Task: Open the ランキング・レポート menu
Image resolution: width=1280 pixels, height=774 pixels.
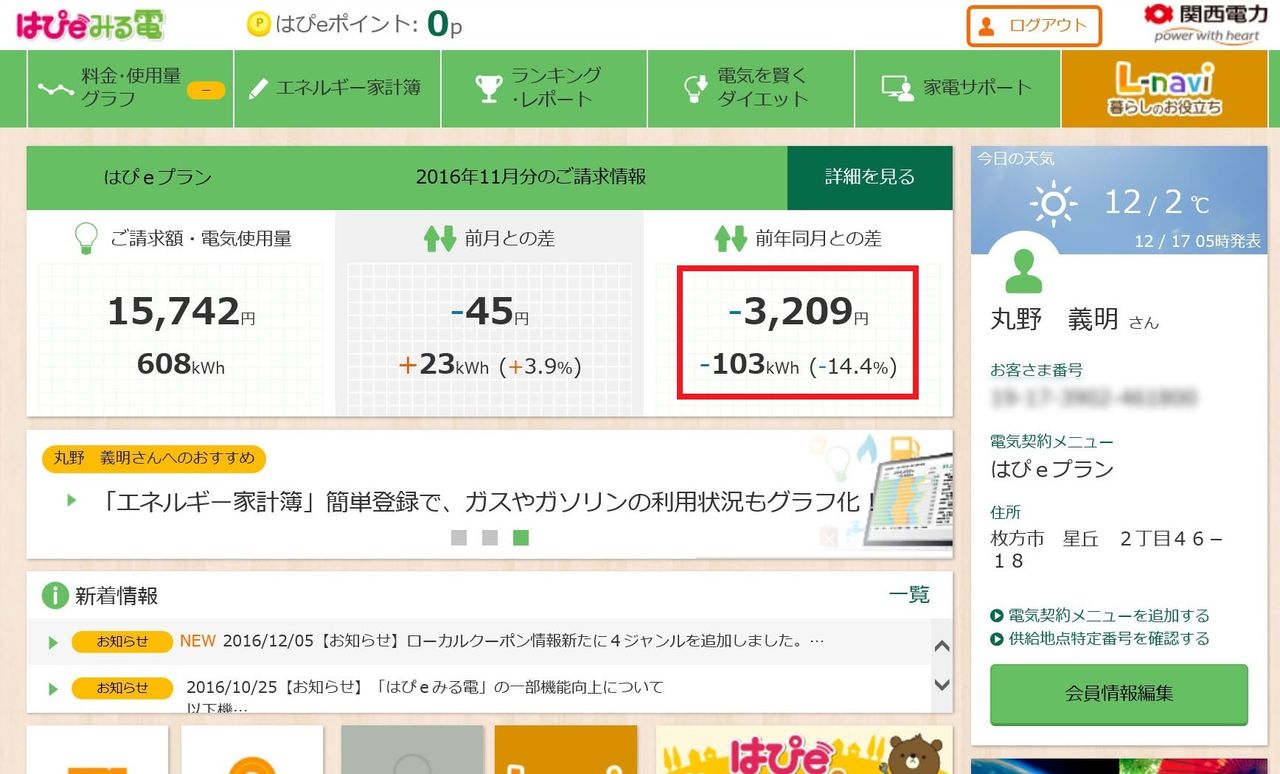Action: (x=544, y=88)
